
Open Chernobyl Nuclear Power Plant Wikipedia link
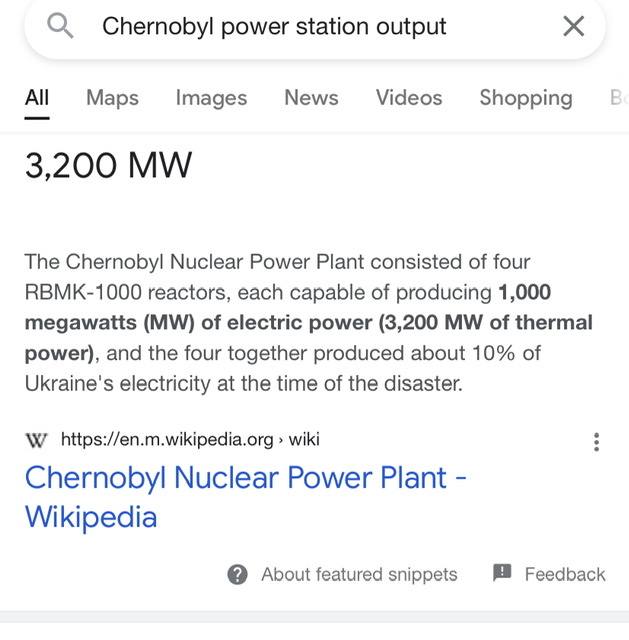coord(245,497)
